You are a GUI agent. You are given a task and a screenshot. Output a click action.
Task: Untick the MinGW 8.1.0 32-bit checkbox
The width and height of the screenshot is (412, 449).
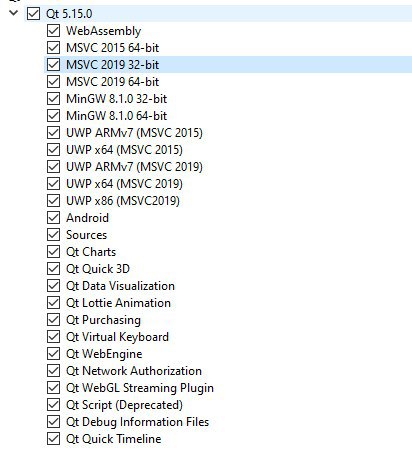[x=53, y=99]
